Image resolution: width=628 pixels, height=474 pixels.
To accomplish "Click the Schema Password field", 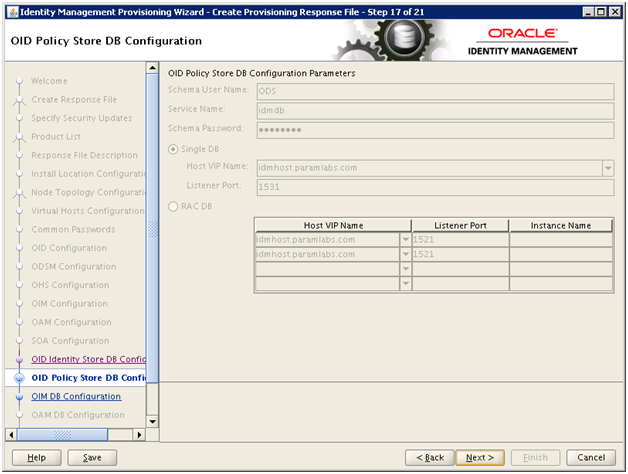I will click(x=435, y=130).
